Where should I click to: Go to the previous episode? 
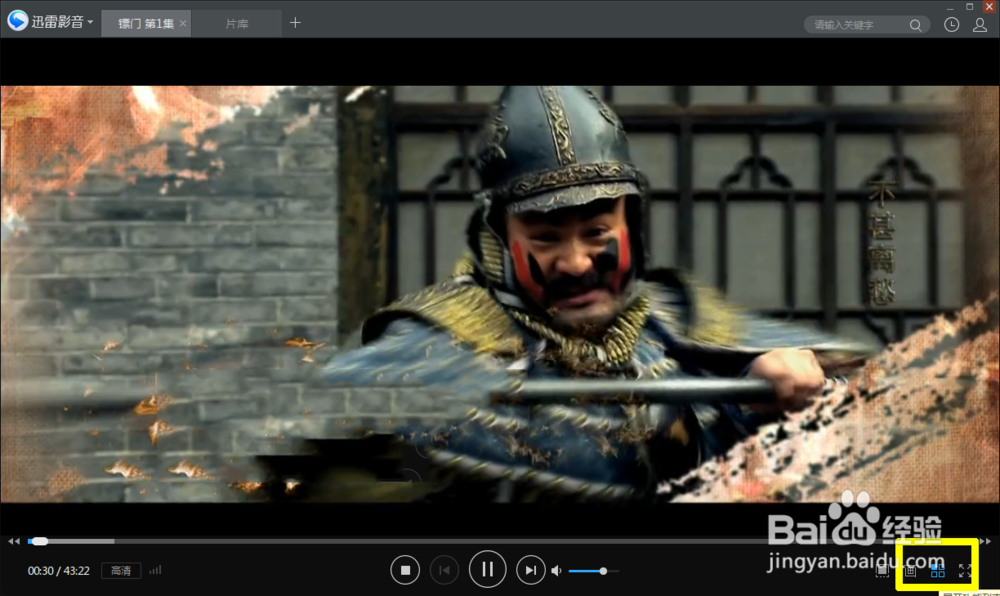tap(445, 570)
